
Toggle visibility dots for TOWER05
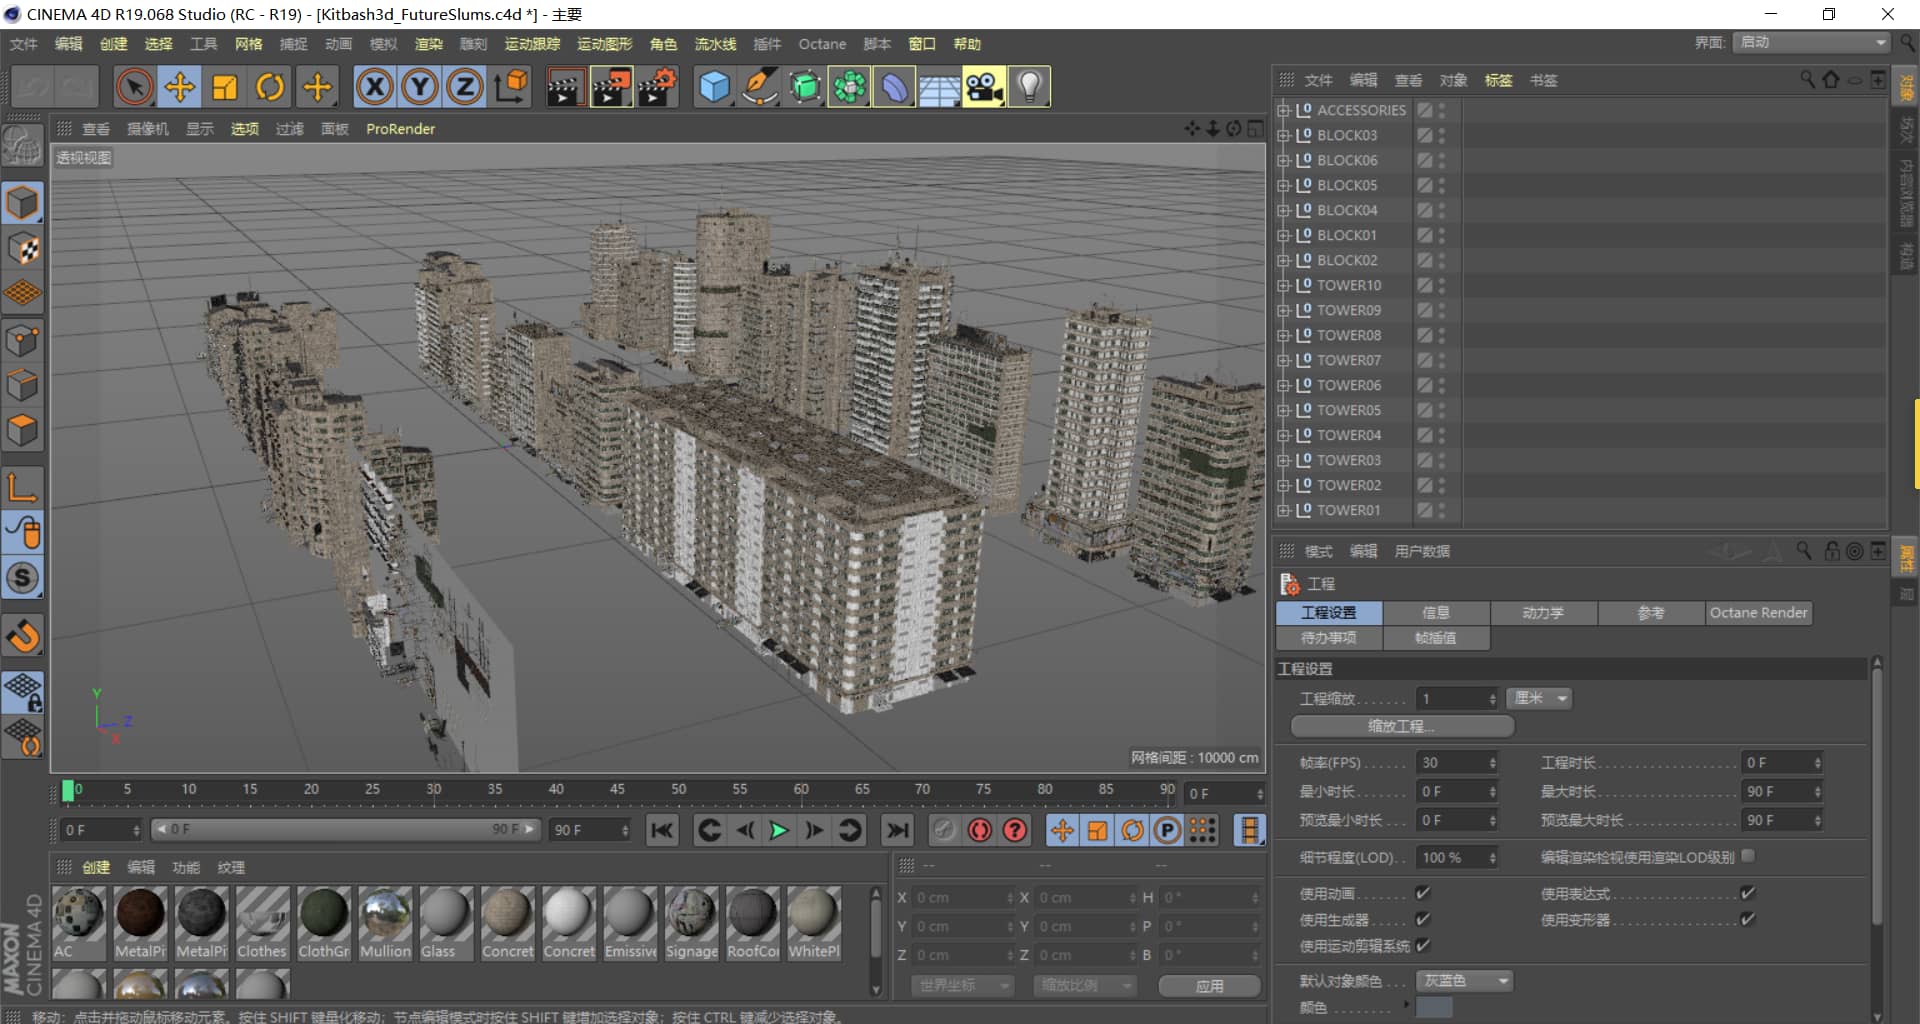[x=1442, y=410]
